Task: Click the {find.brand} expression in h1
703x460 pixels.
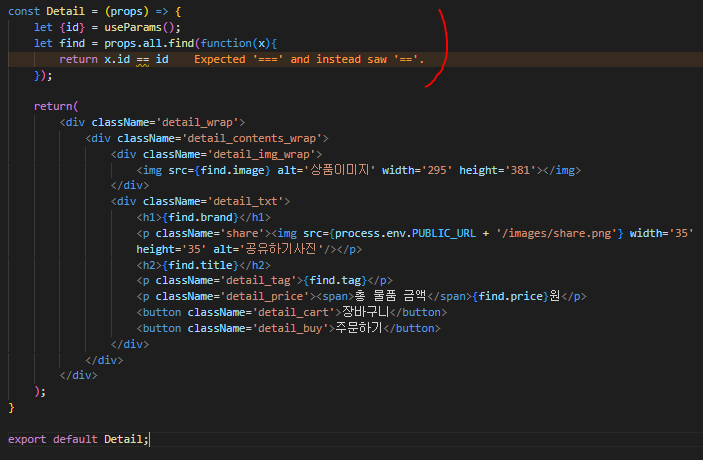Action: point(200,217)
